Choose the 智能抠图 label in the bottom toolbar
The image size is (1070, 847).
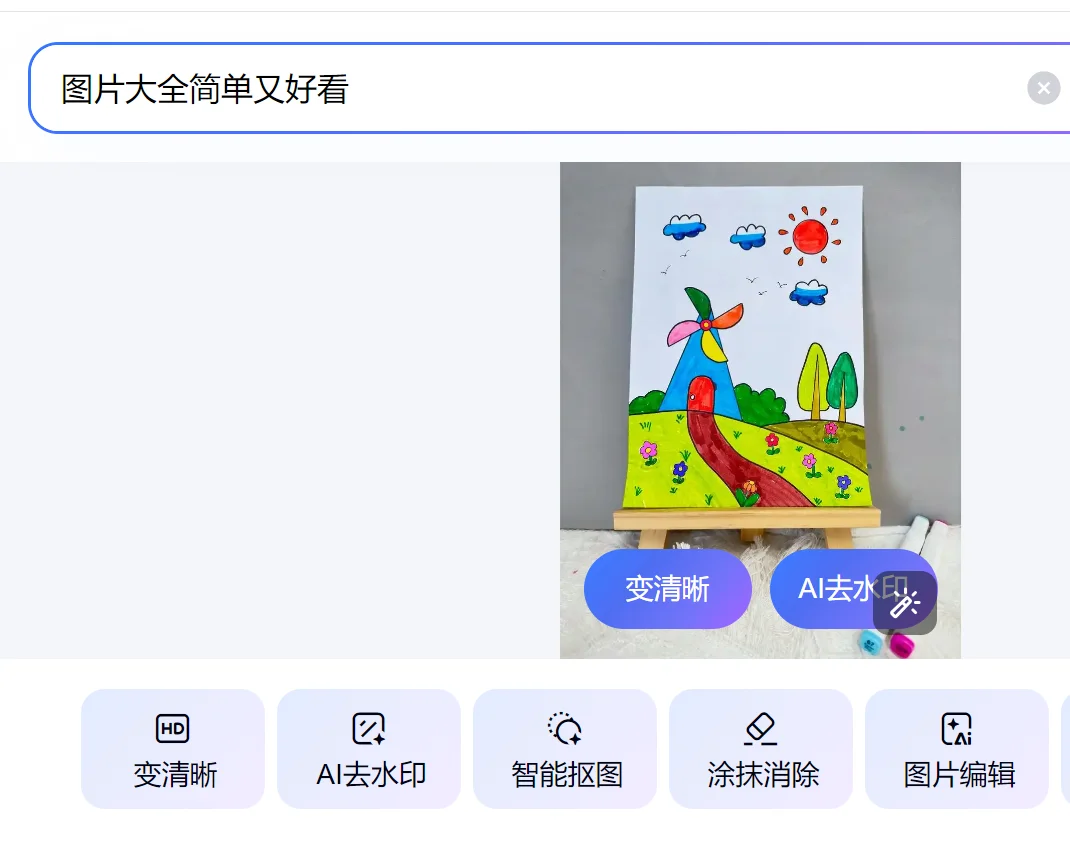(566, 775)
